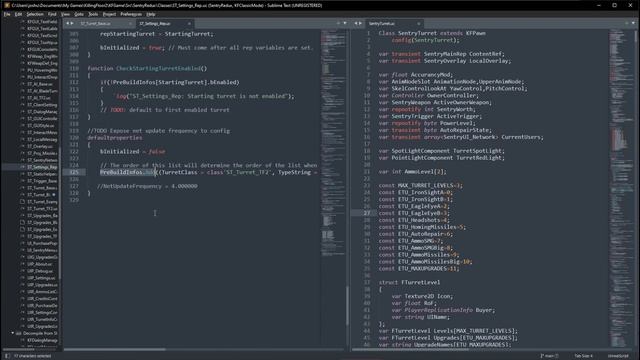Close the ST_Turret_Base.uc tab
The width and height of the screenshot is (640, 360).
[130, 24]
